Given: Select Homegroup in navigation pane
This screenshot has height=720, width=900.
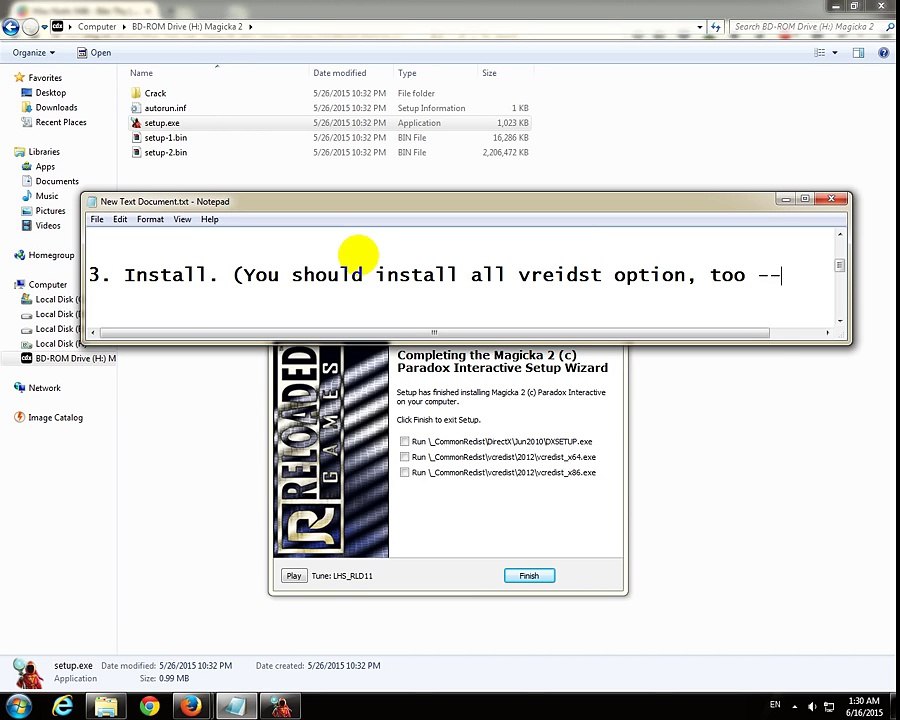Looking at the screenshot, I should pos(51,255).
